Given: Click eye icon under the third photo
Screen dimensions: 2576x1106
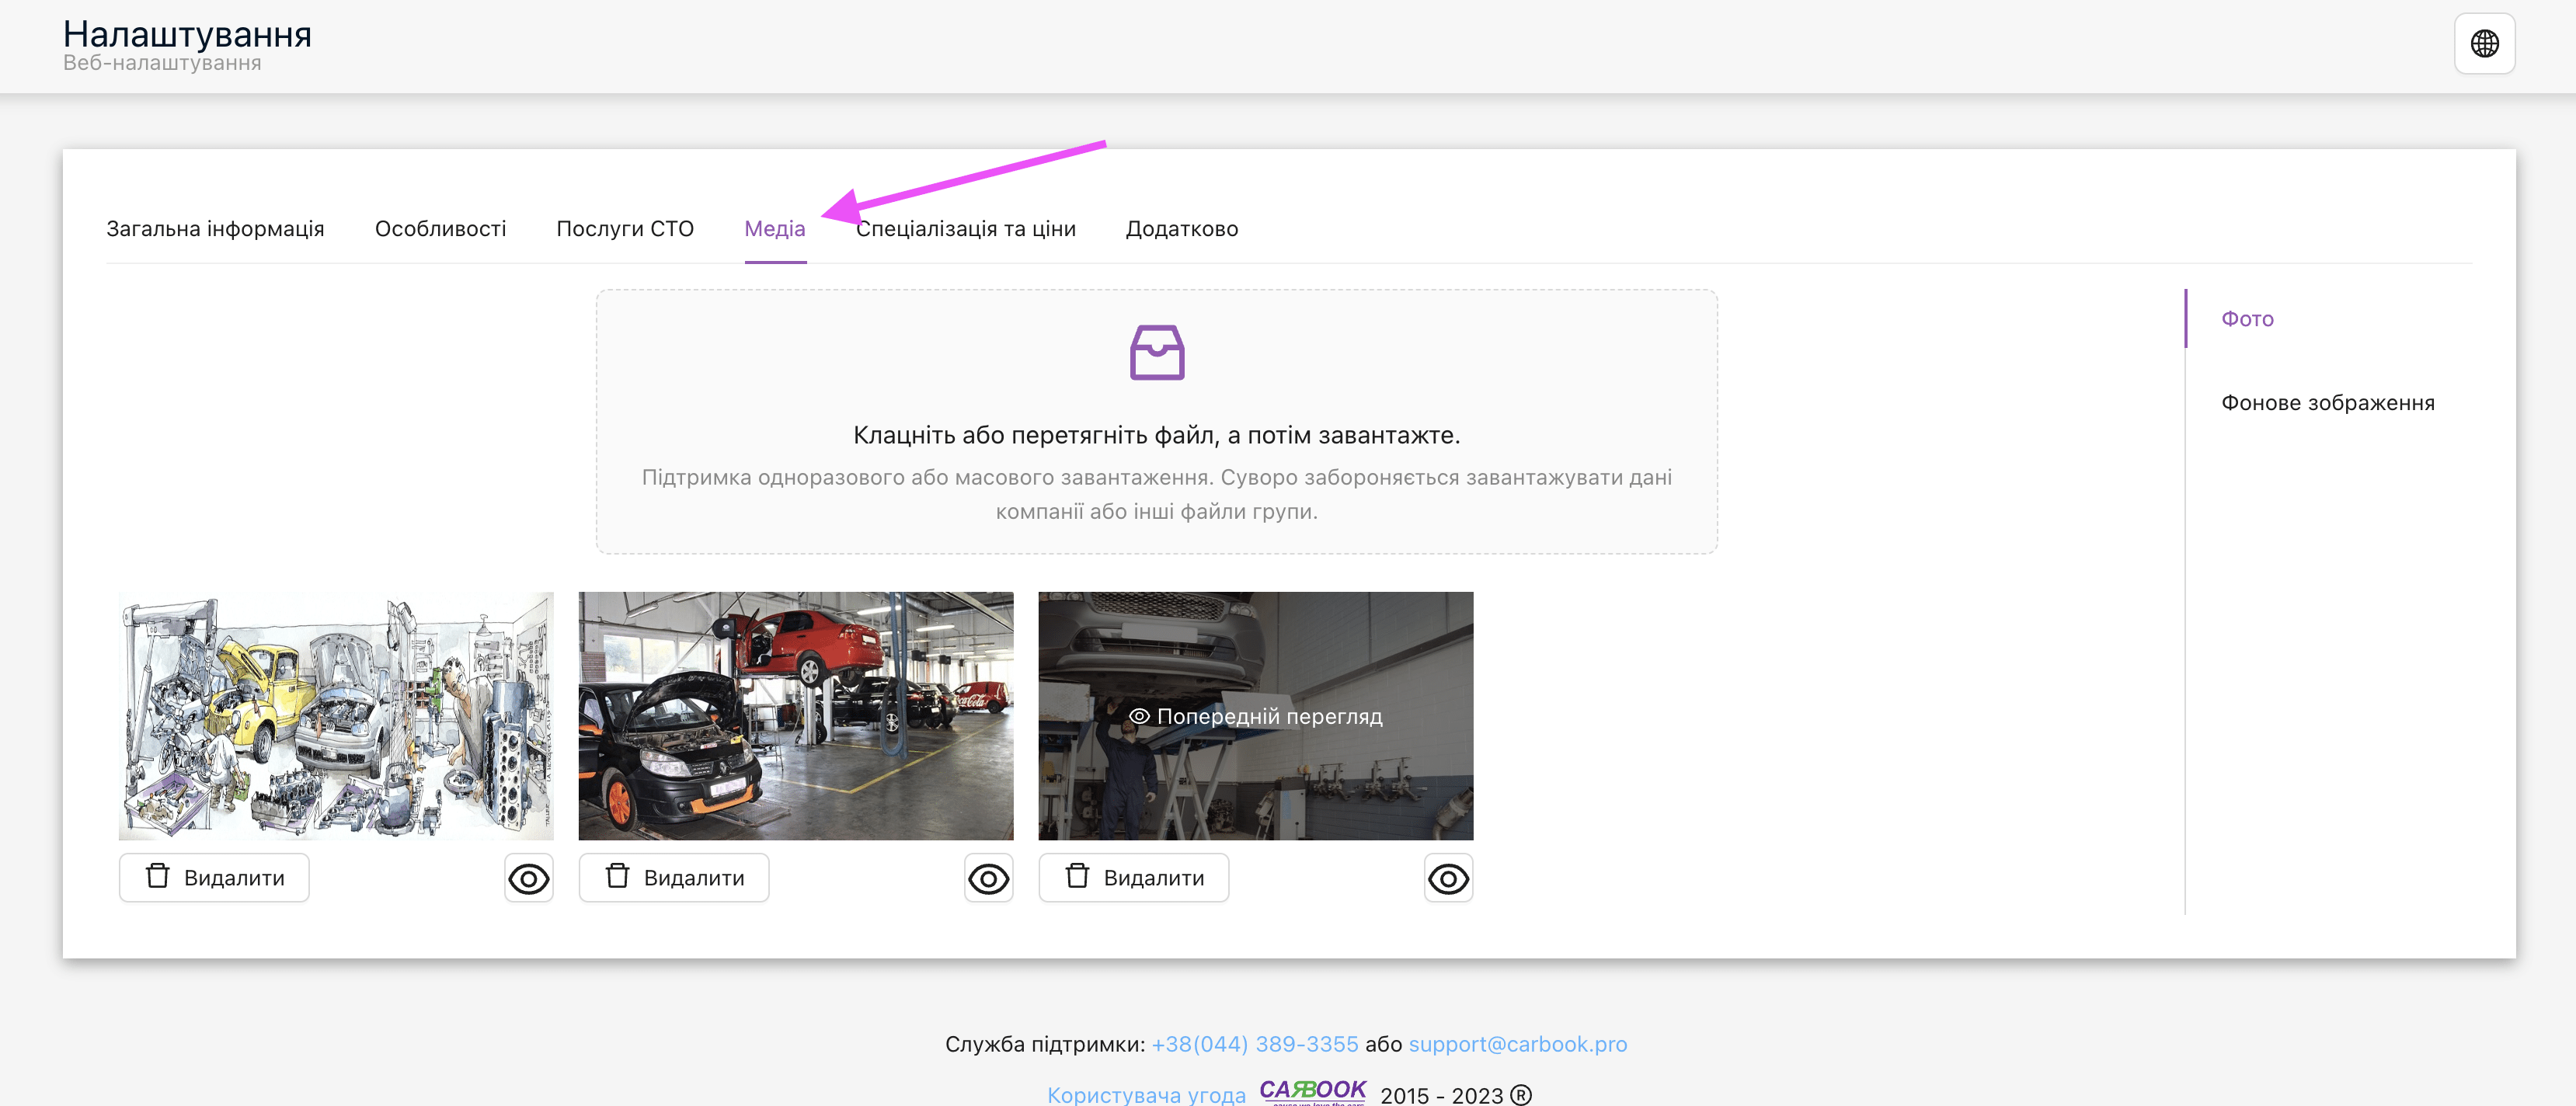Looking at the screenshot, I should tap(1448, 879).
